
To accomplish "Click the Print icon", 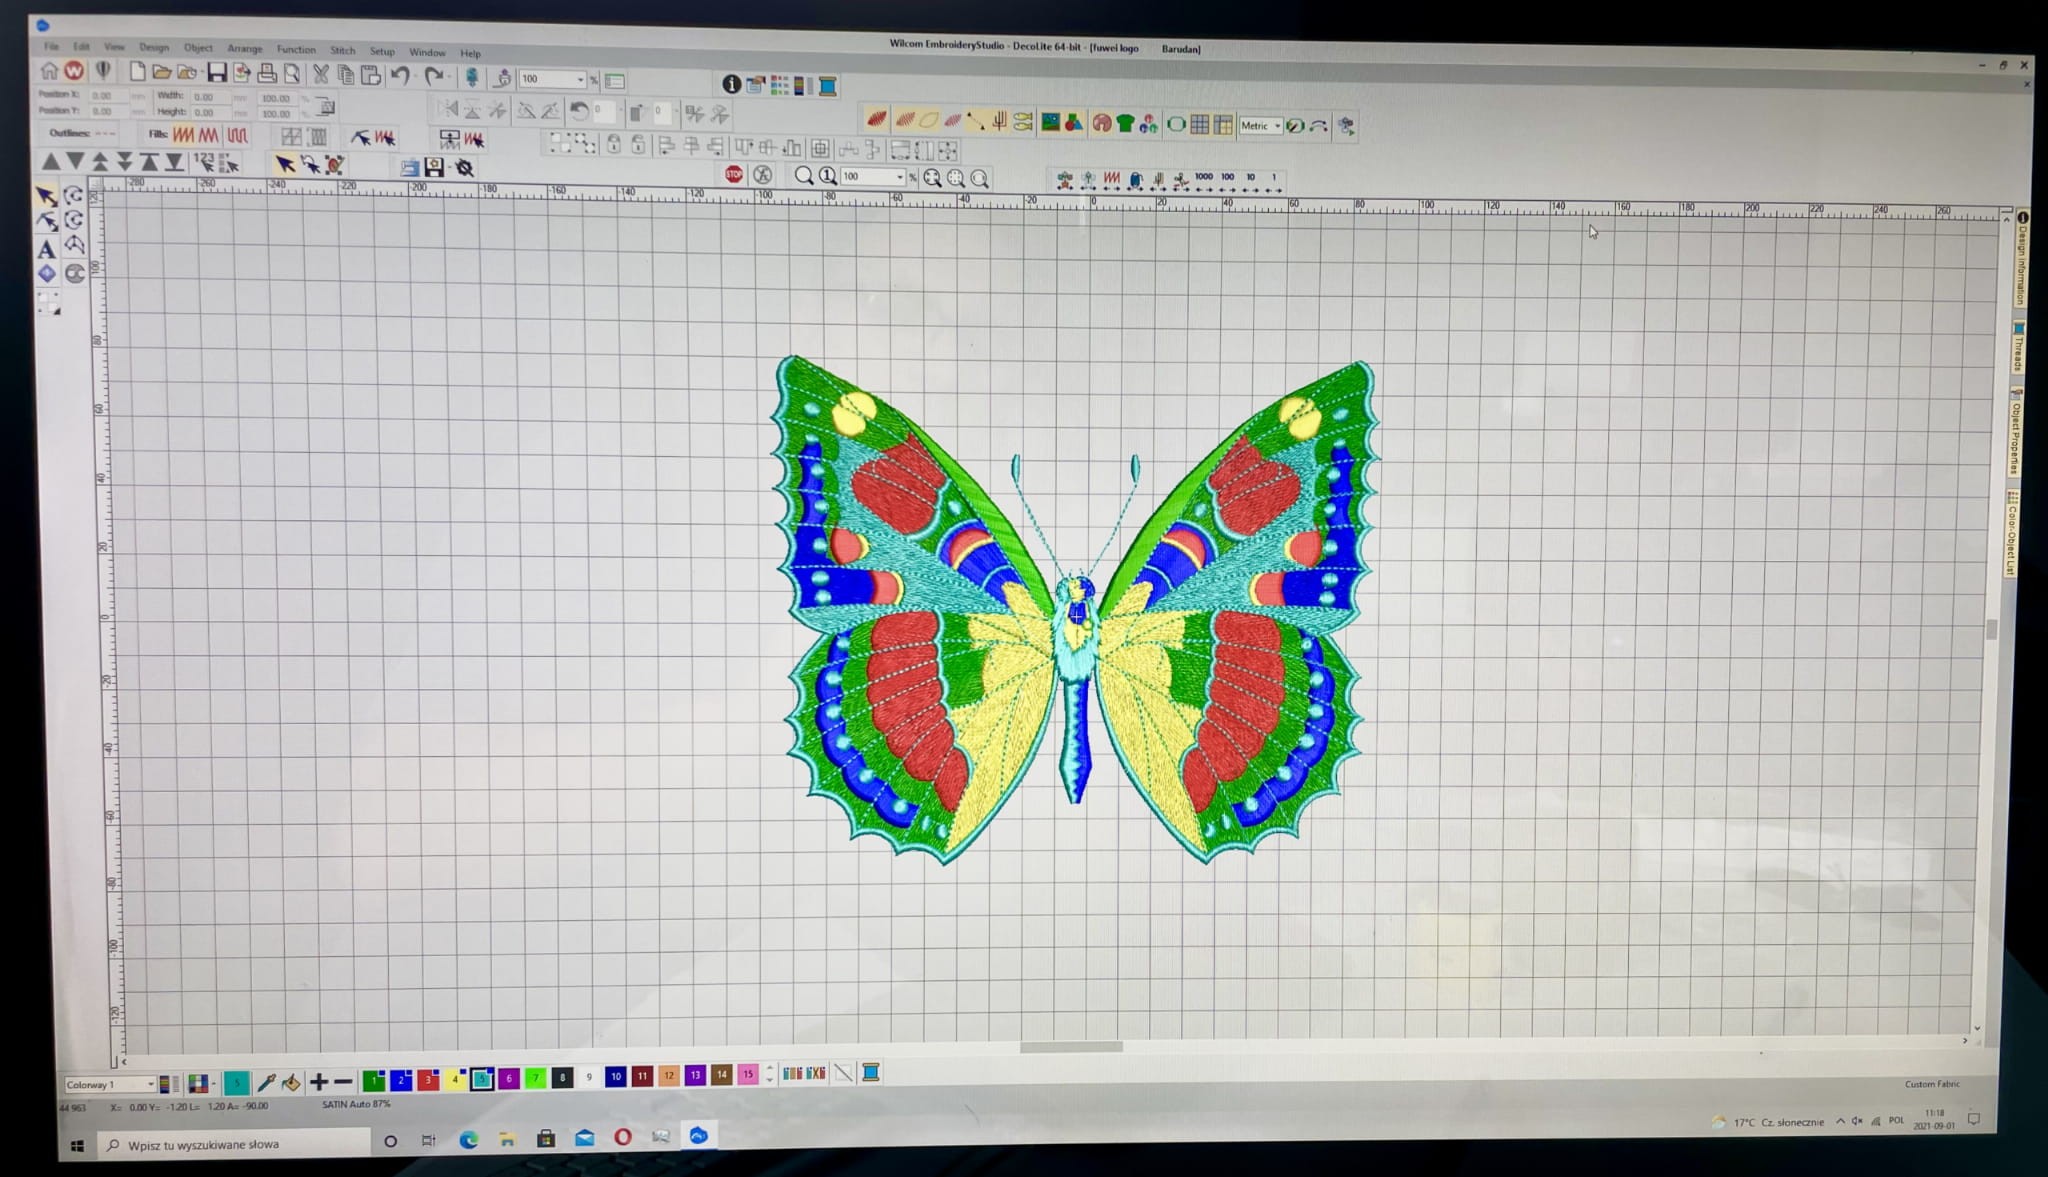I will pos(267,73).
